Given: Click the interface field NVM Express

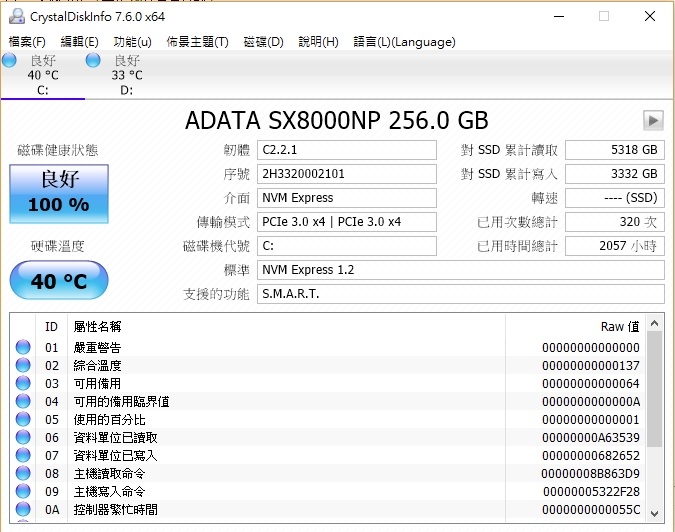Looking at the screenshot, I should (x=347, y=198).
